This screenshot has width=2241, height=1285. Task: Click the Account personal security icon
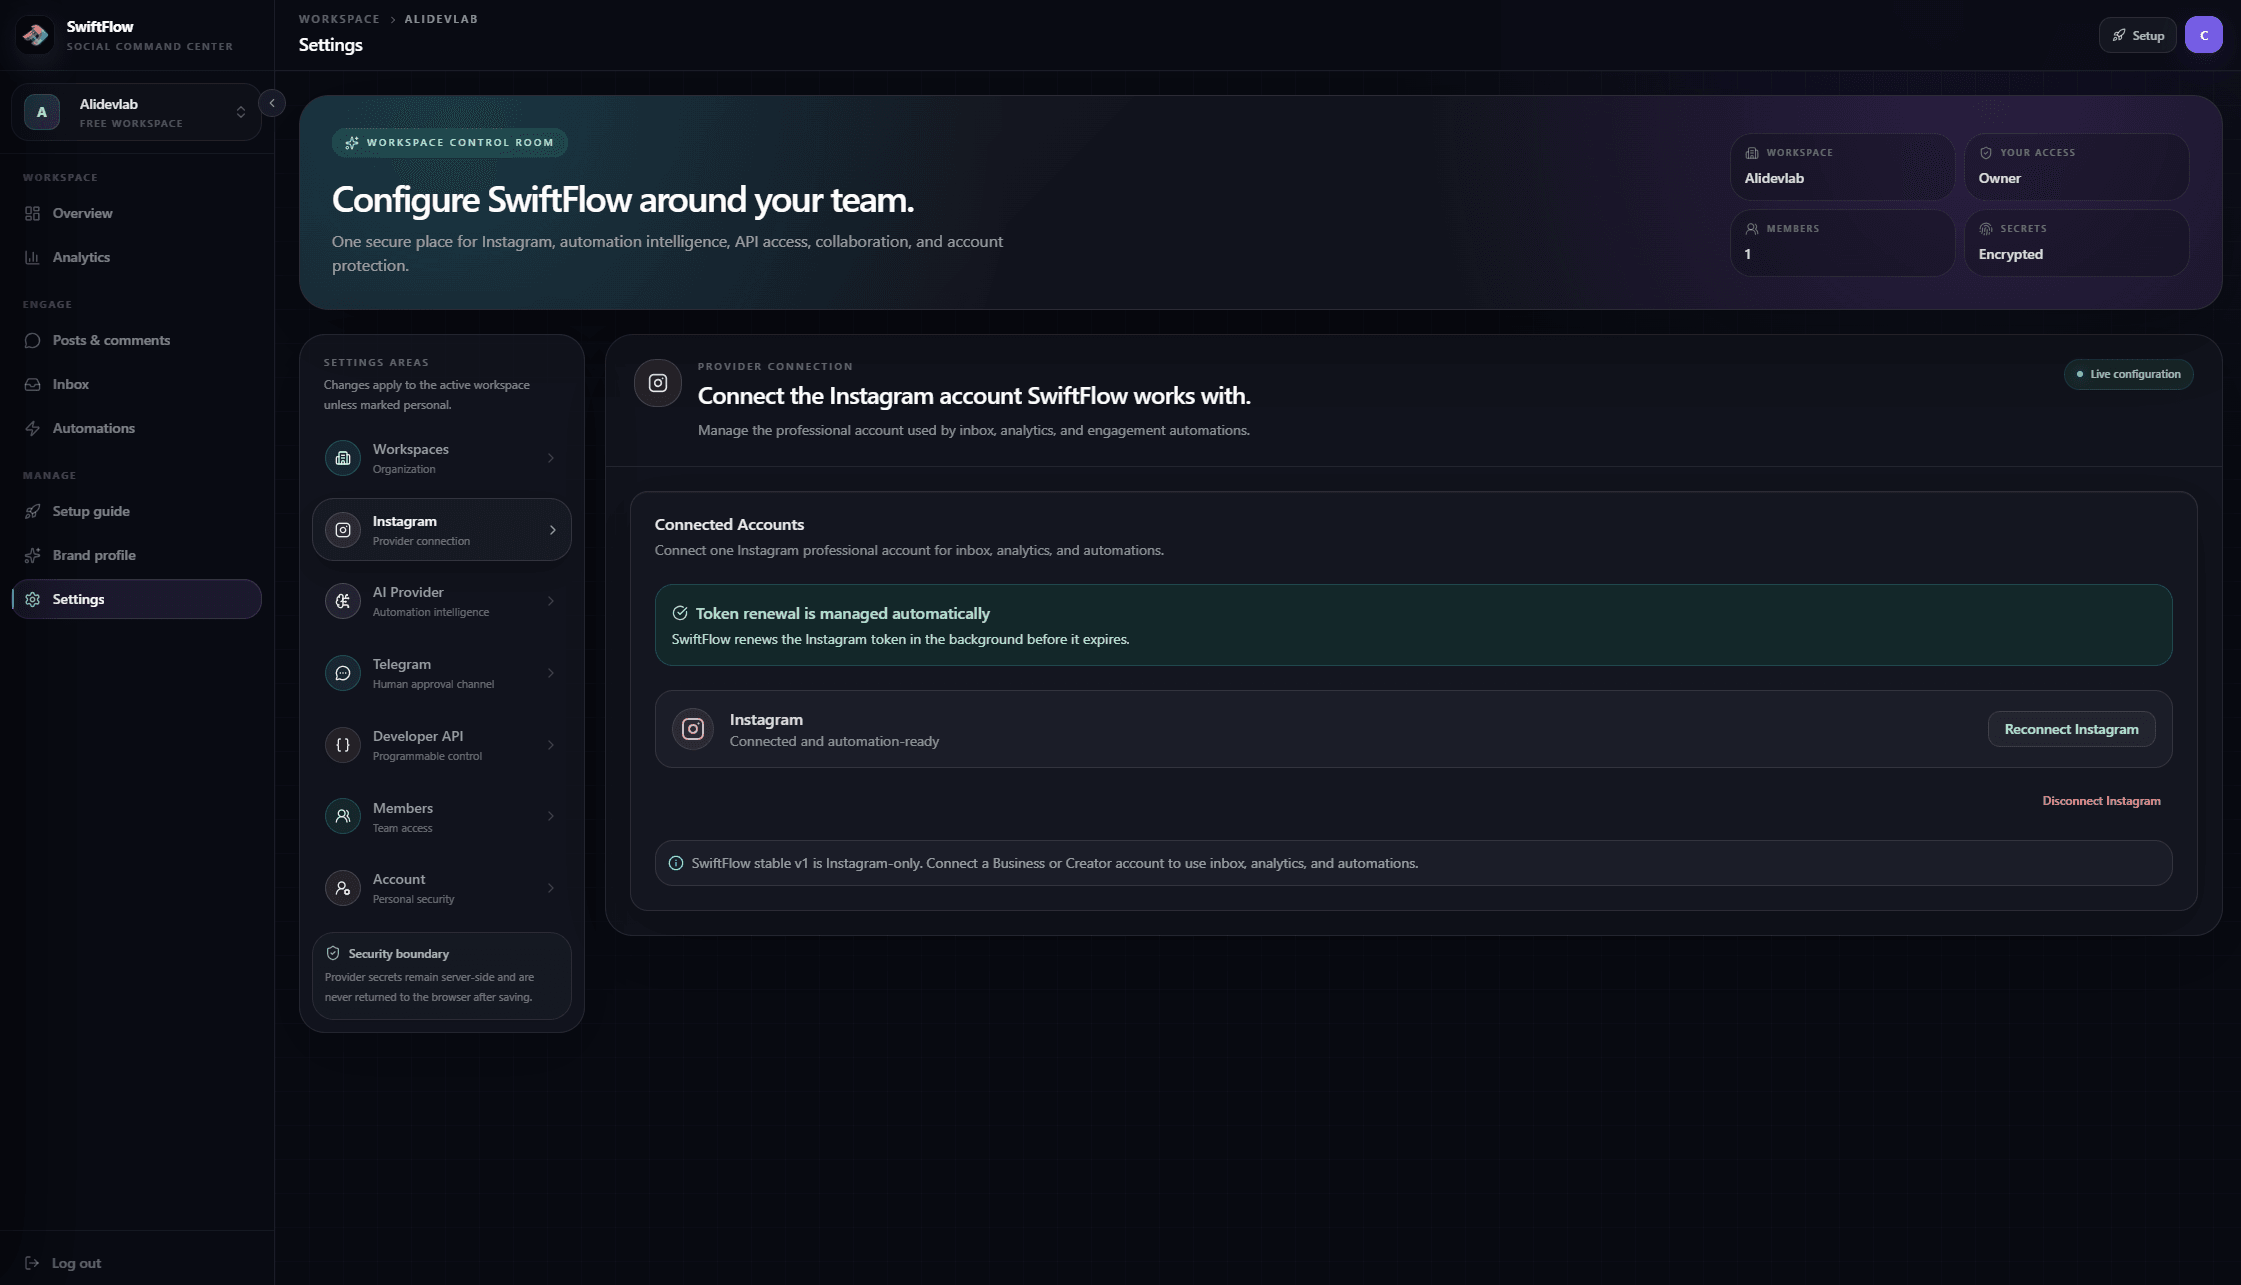click(343, 888)
